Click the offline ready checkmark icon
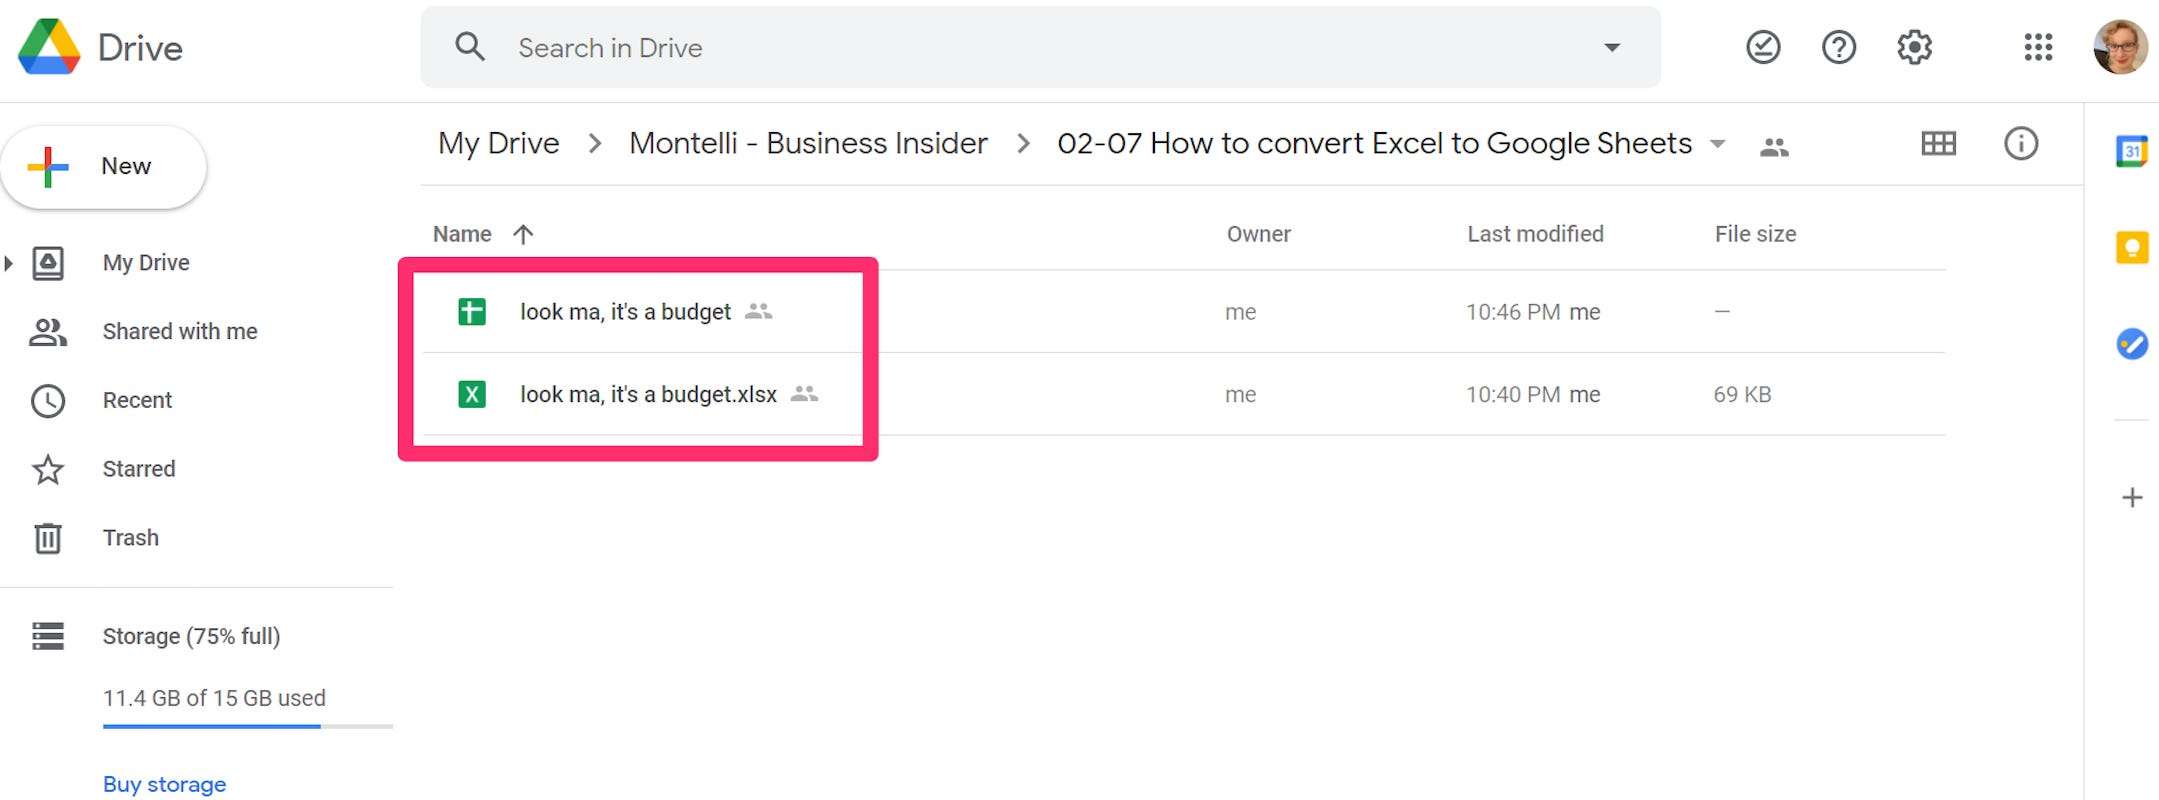The height and width of the screenshot is (800, 2159). pyautogui.click(x=1763, y=47)
